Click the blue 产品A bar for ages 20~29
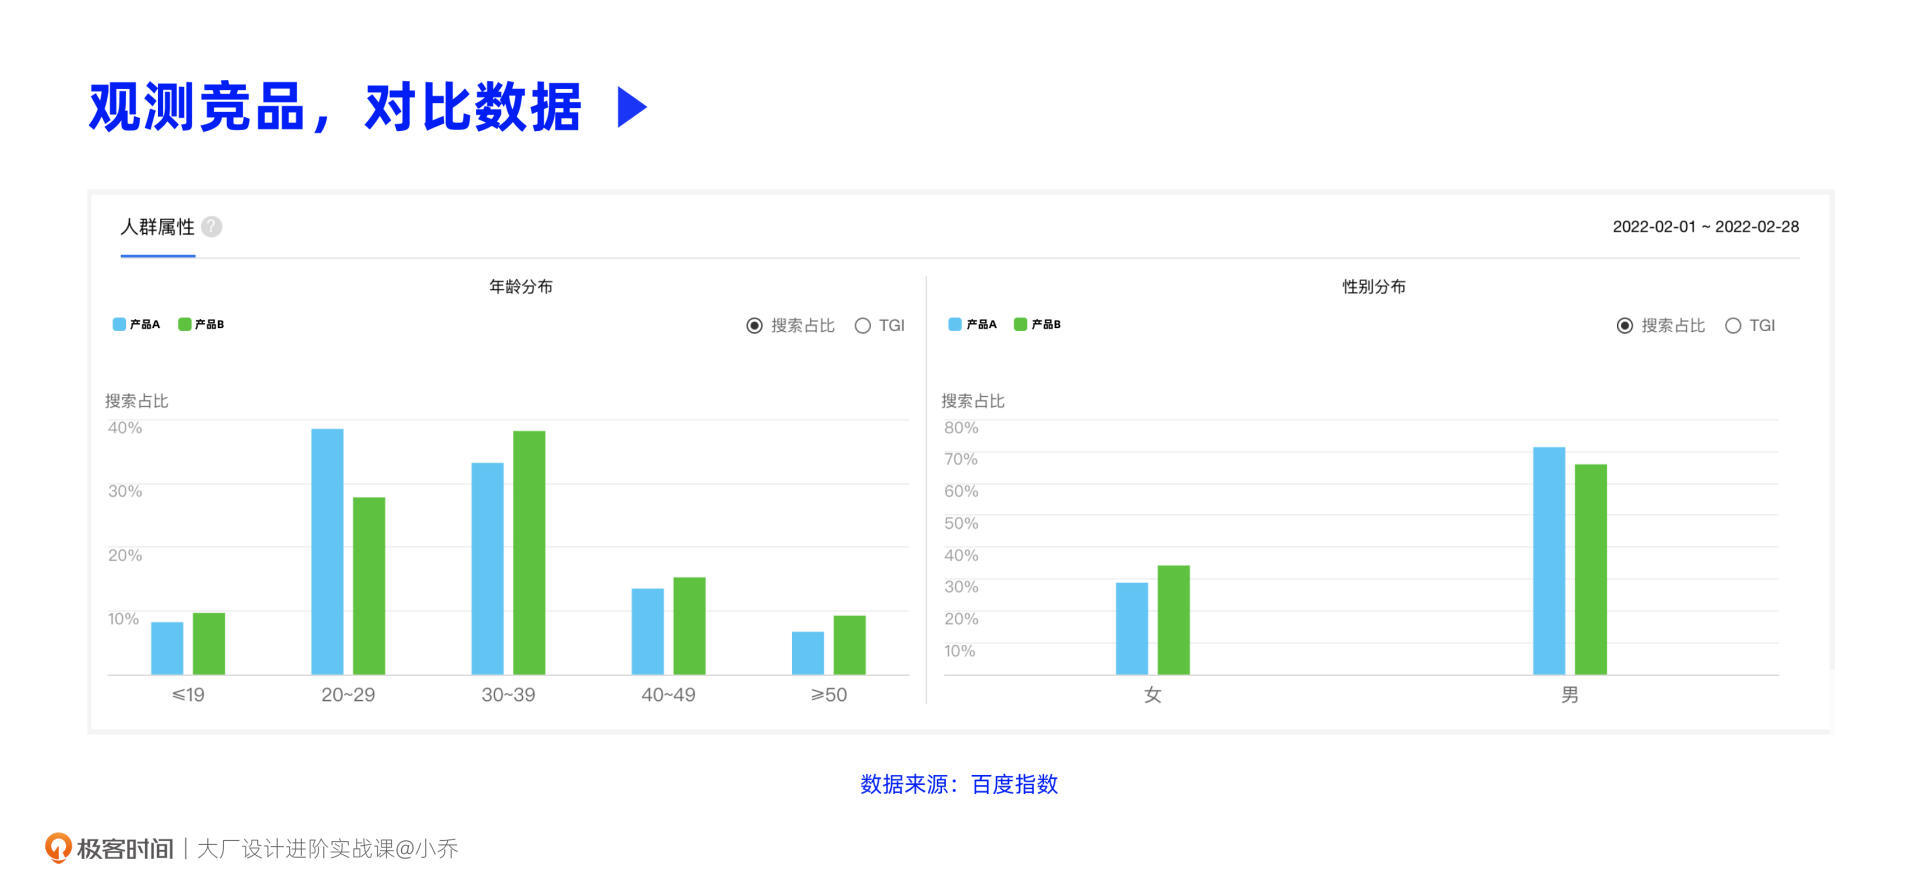 tap(327, 551)
